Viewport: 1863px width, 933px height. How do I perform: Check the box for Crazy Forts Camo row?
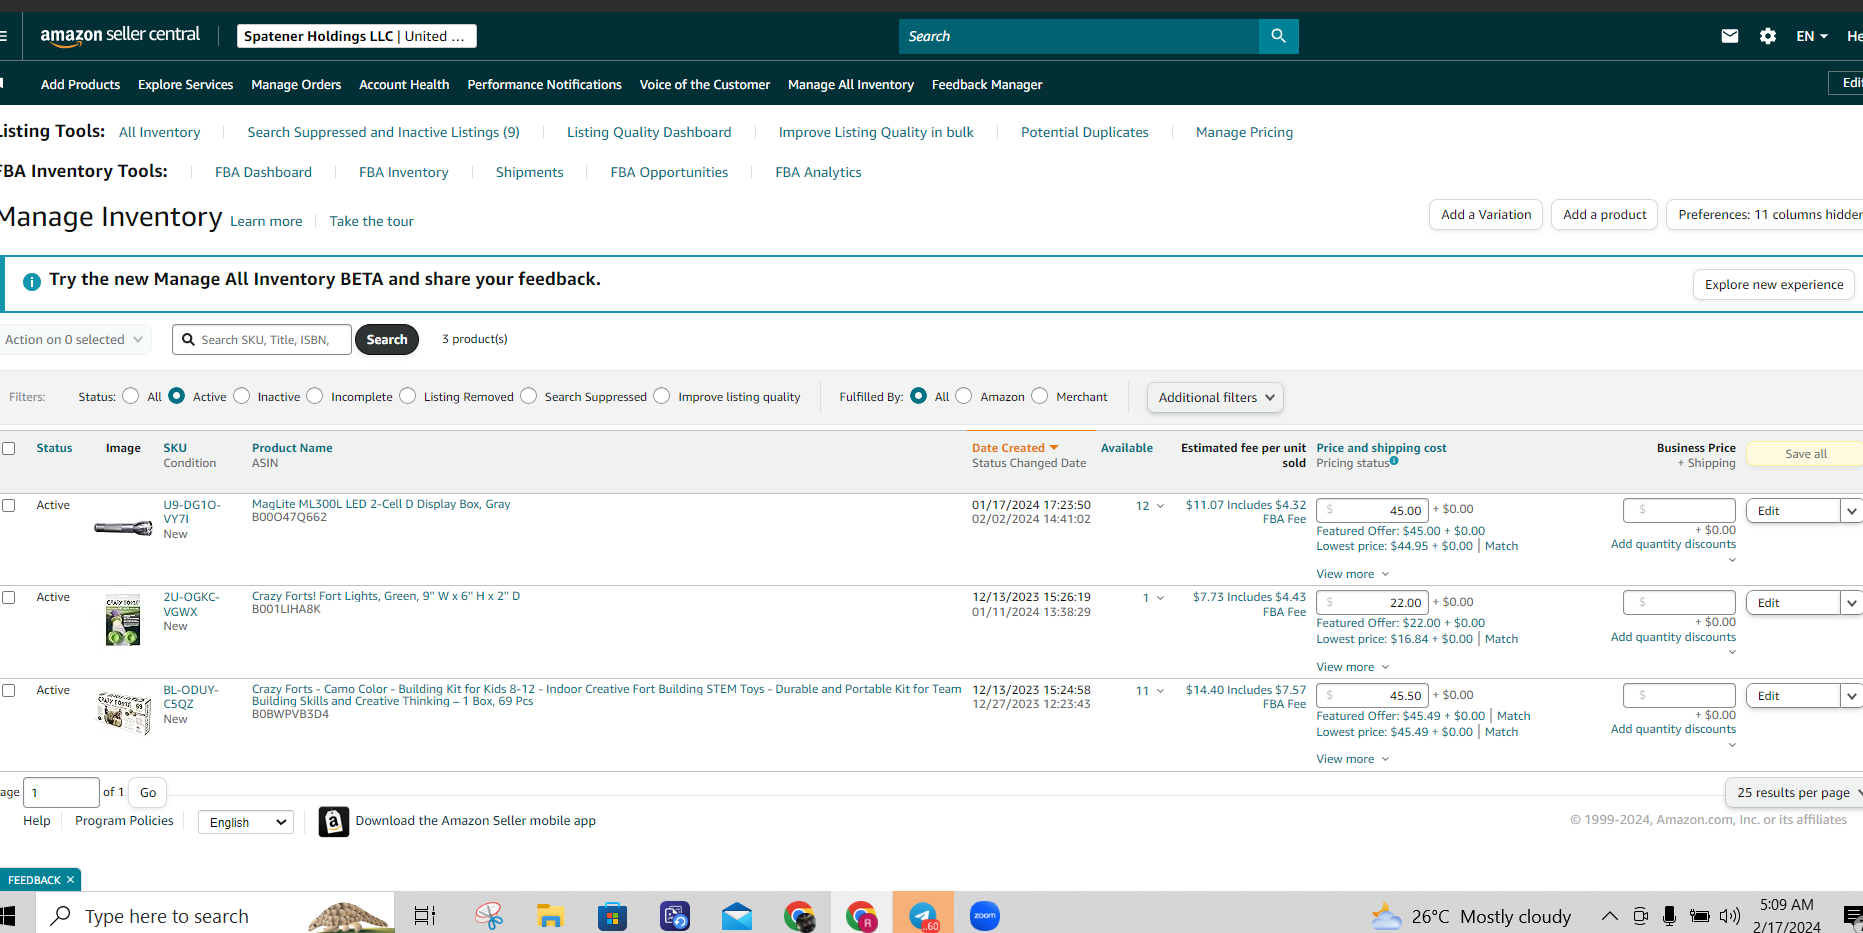click(9, 690)
